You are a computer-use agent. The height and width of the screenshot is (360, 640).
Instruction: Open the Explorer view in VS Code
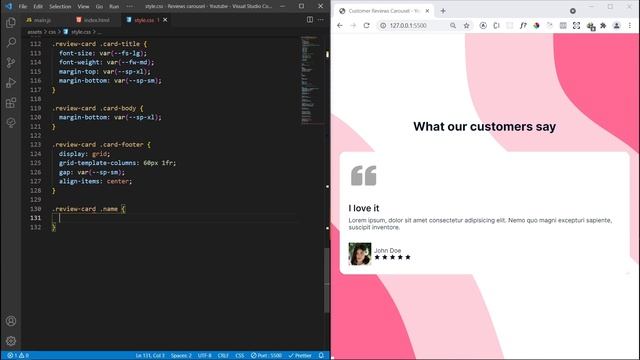11,22
